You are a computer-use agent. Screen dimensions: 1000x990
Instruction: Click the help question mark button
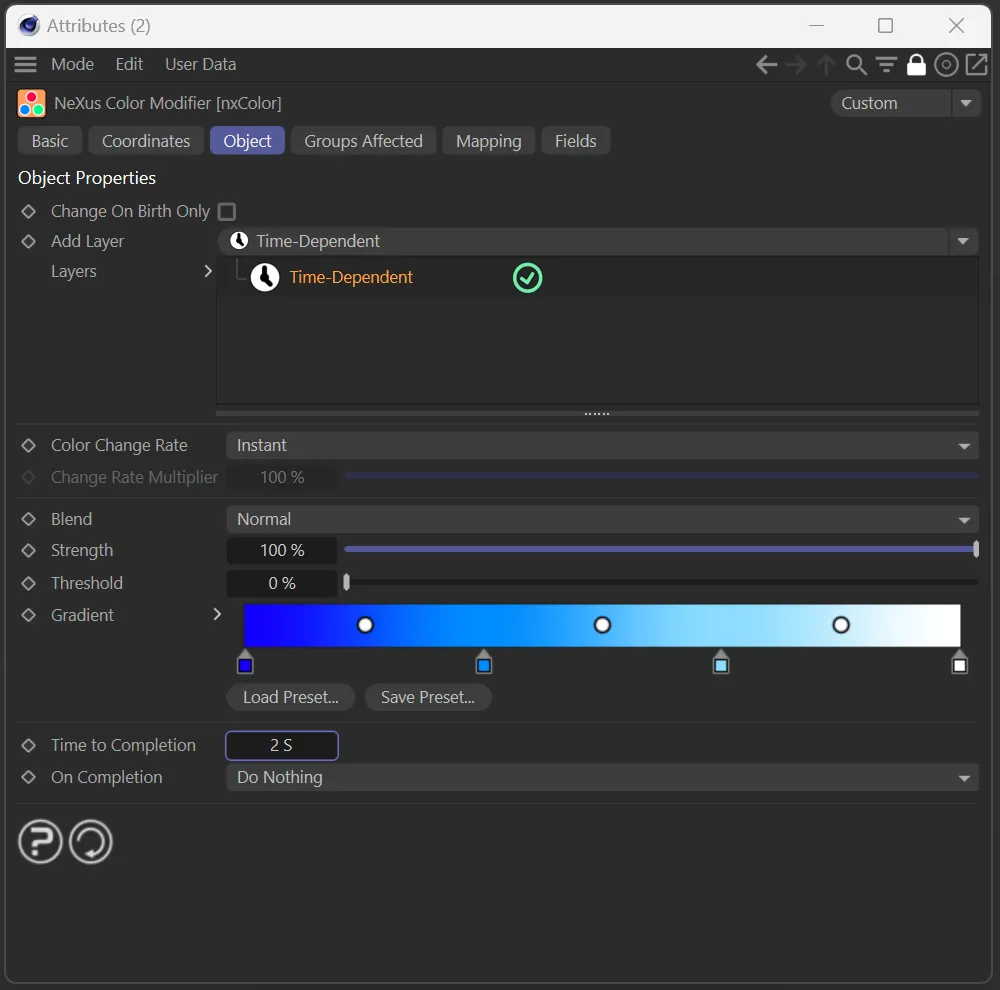[40, 842]
